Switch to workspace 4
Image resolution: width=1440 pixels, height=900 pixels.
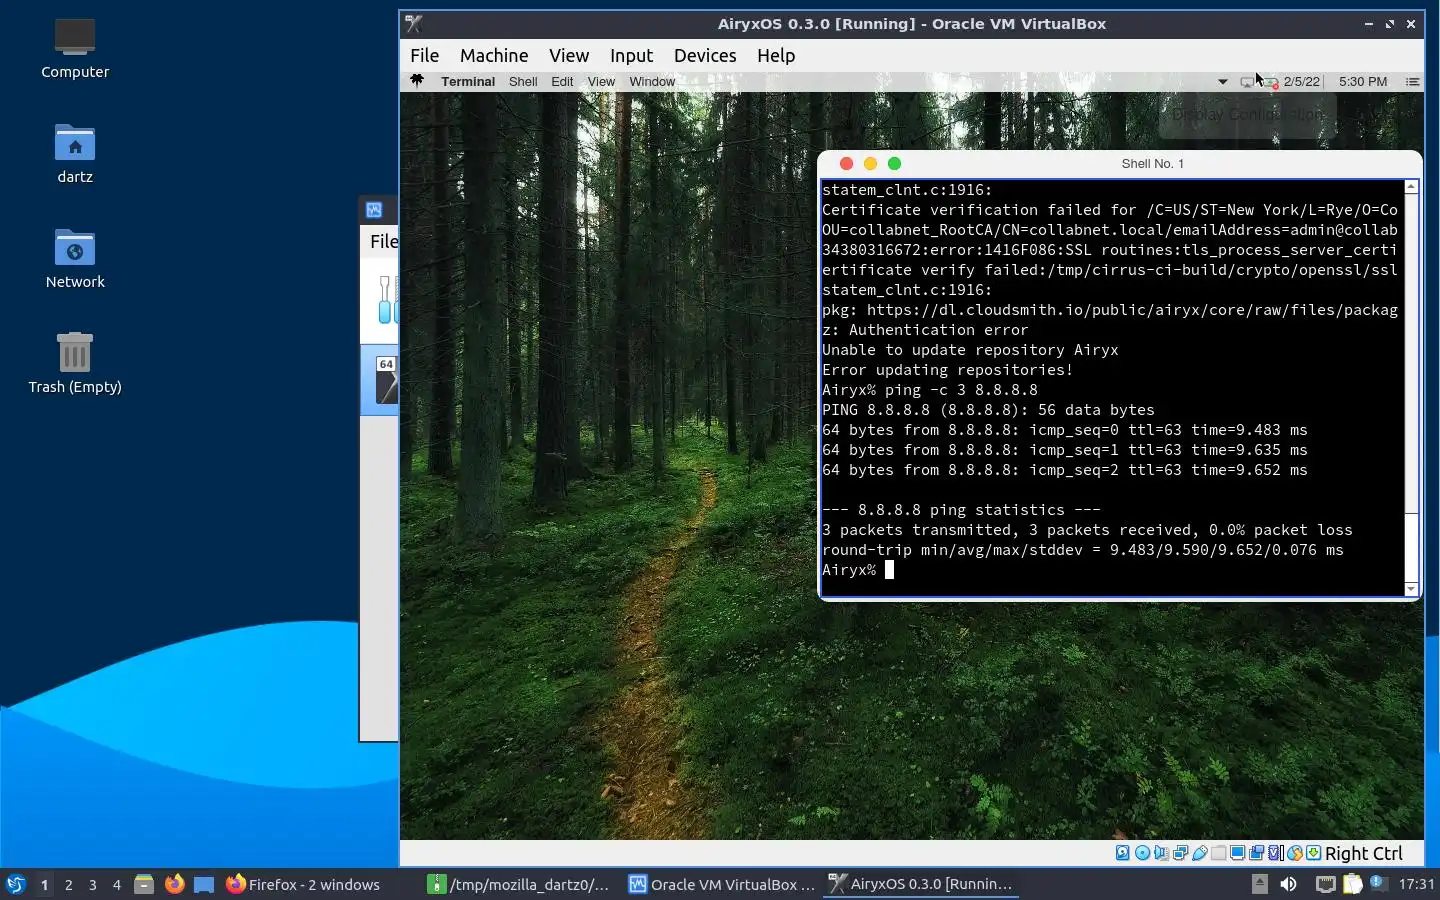coord(117,884)
